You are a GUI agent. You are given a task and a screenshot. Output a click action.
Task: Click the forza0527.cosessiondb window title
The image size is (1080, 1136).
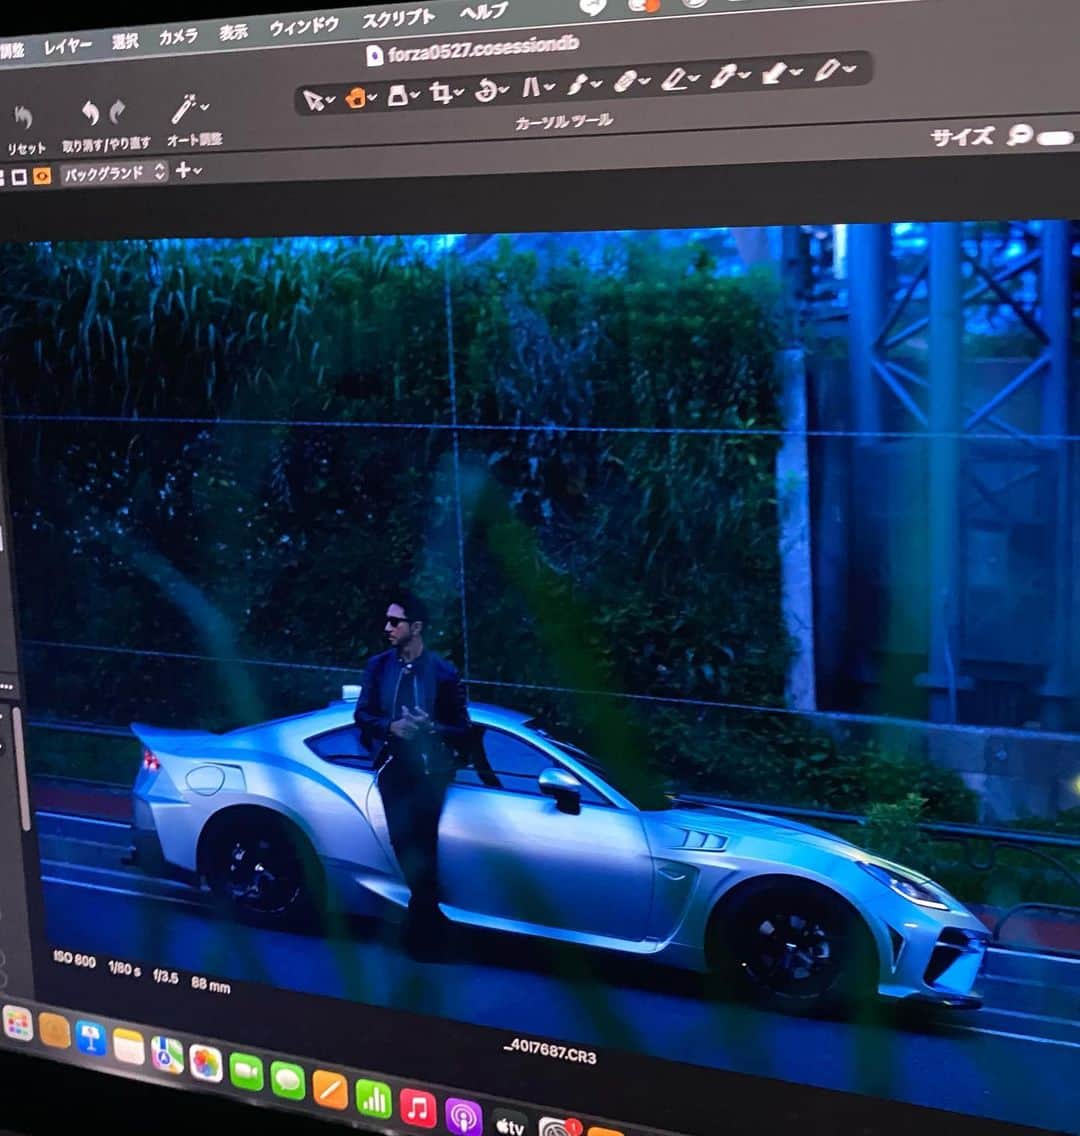(483, 49)
